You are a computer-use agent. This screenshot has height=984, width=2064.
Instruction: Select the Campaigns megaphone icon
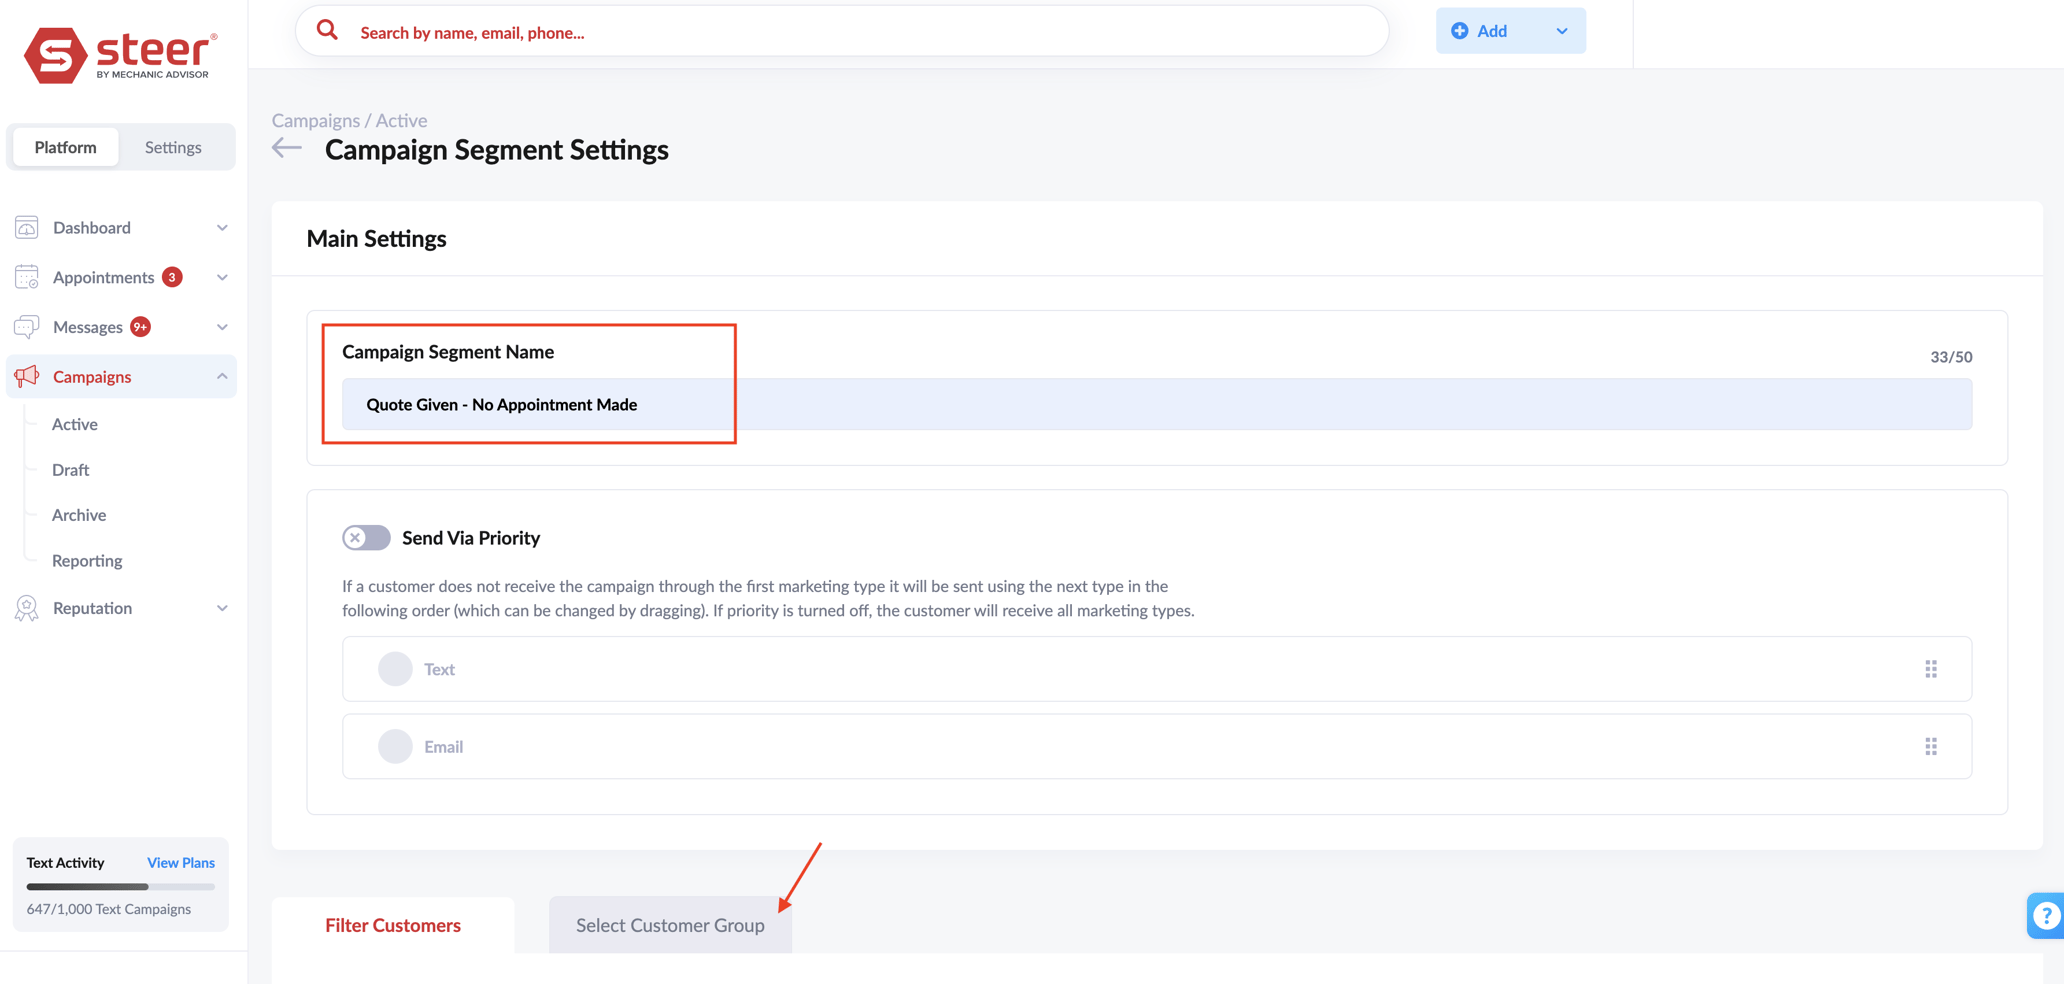[x=26, y=376]
